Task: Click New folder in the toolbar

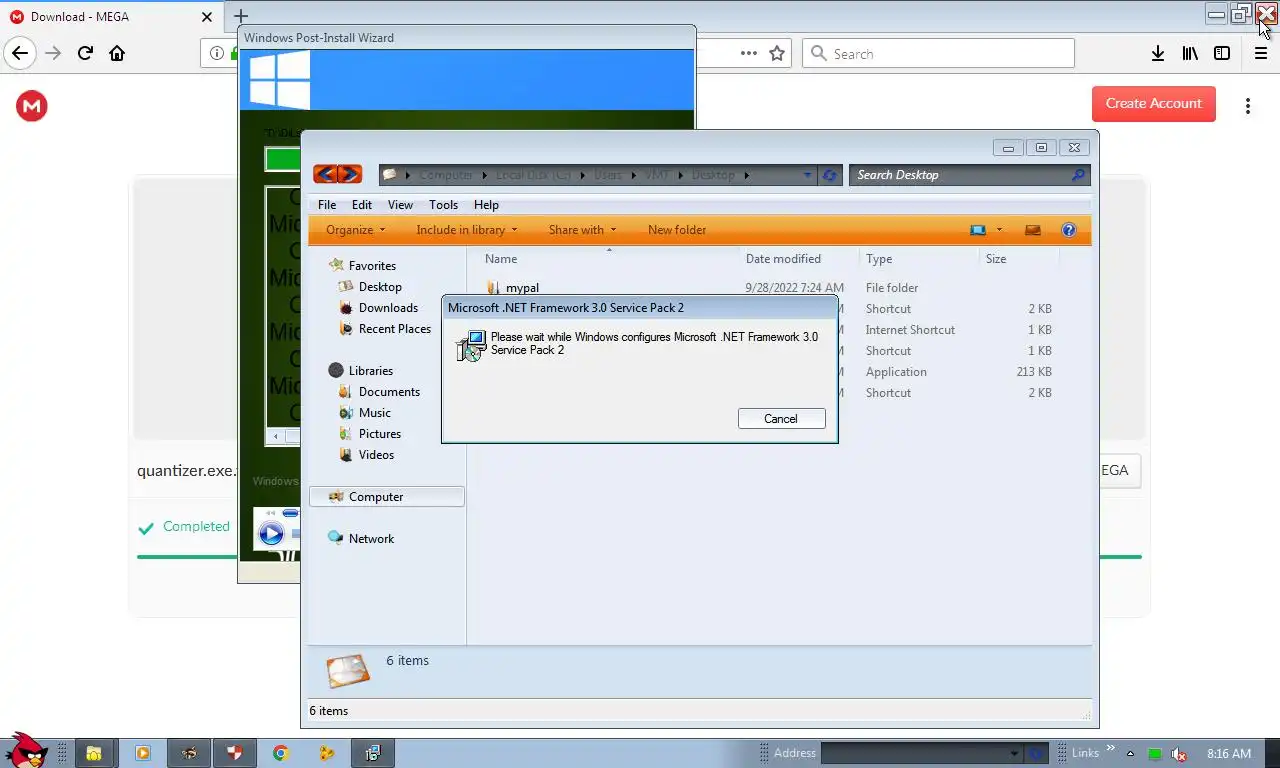Action: [x=677, y=230]
